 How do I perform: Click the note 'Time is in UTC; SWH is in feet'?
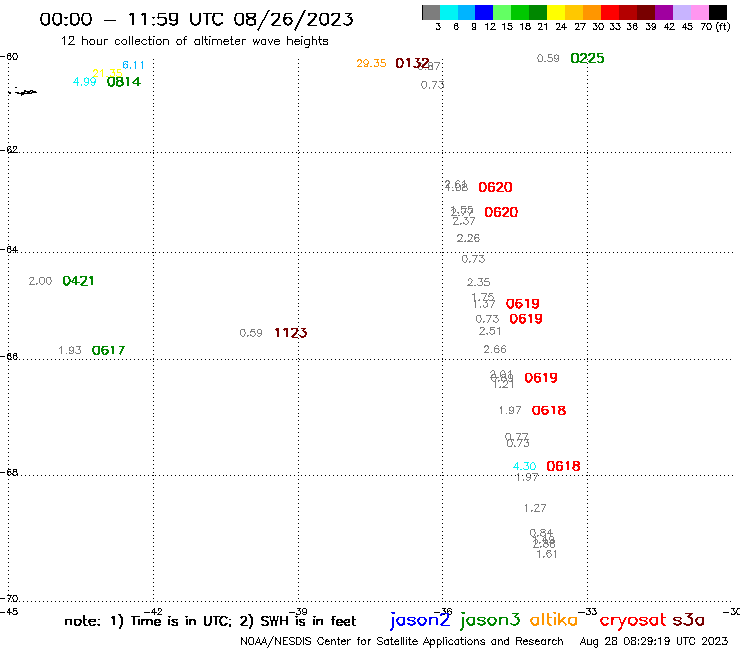[210, 621]
